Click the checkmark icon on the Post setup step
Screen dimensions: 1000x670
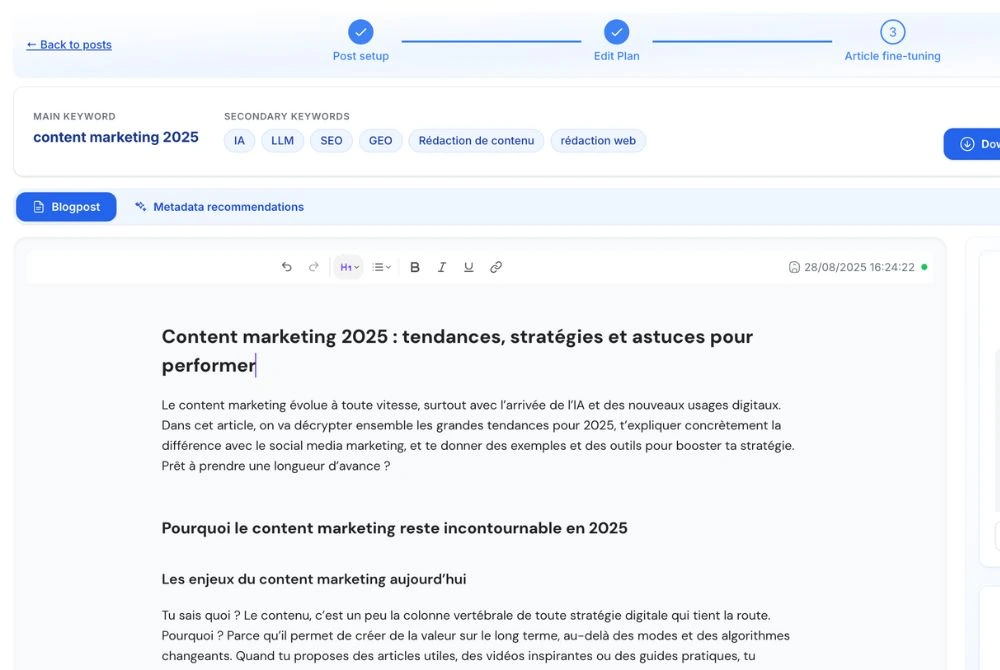point(361,32)
